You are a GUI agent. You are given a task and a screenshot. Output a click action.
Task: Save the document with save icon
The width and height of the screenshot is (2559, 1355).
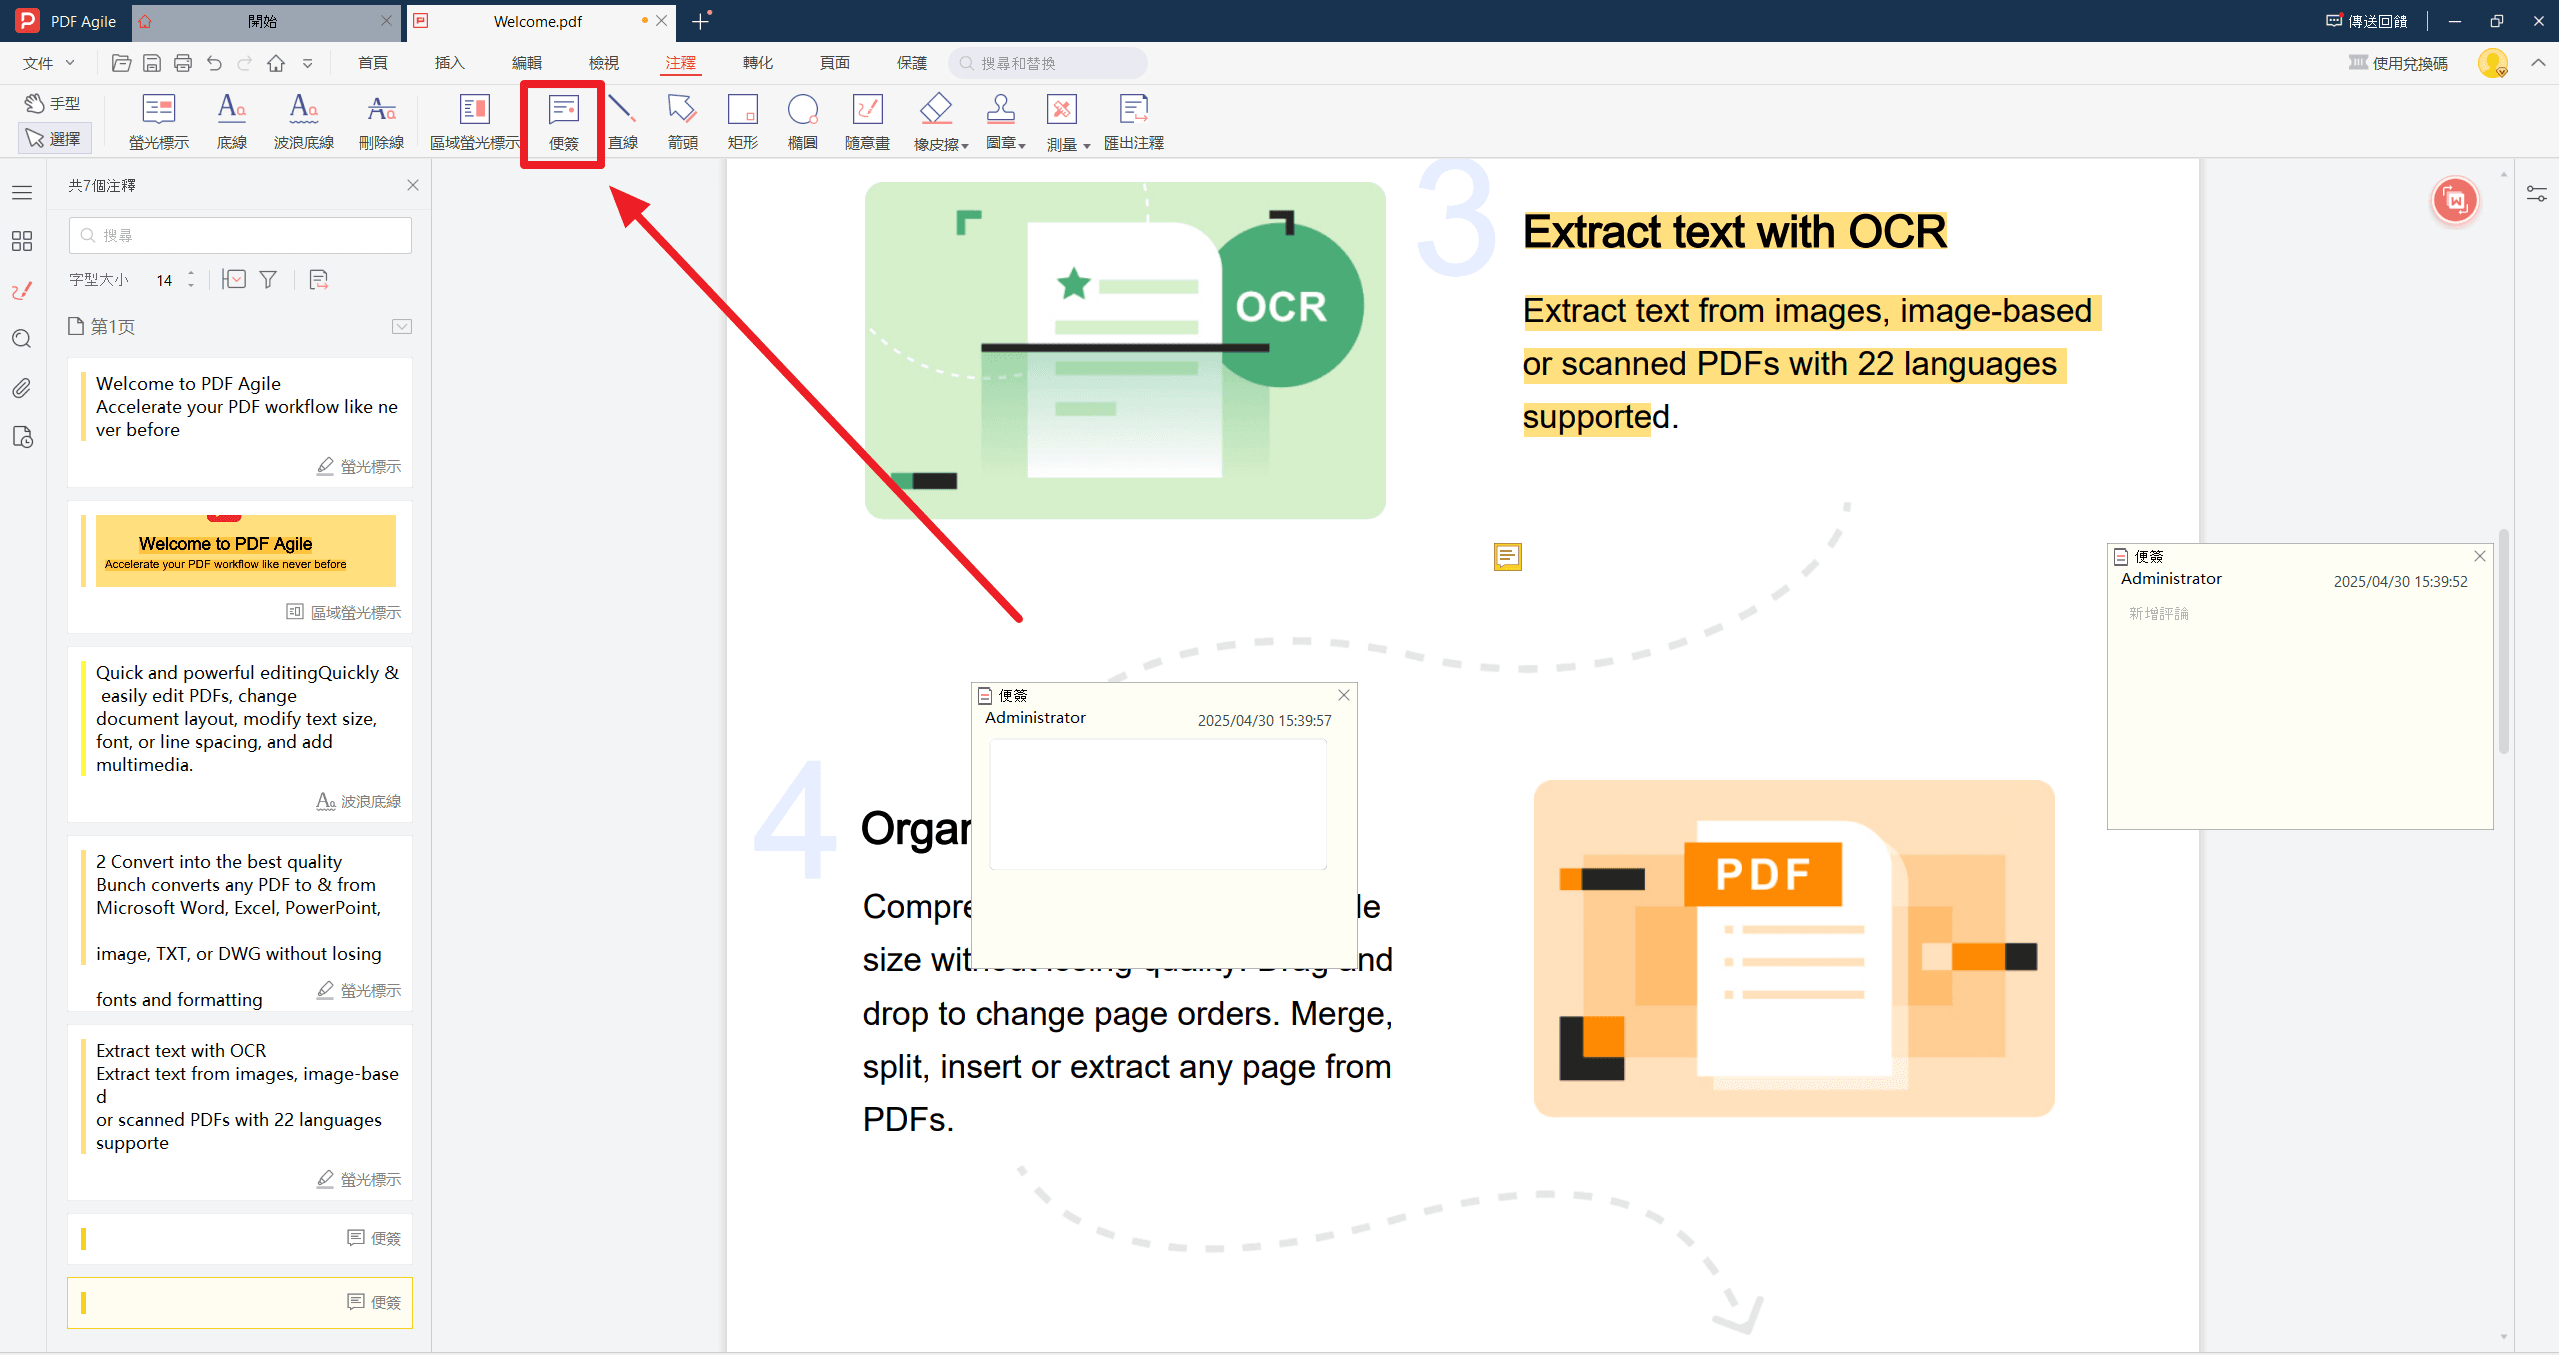(152, 63)
